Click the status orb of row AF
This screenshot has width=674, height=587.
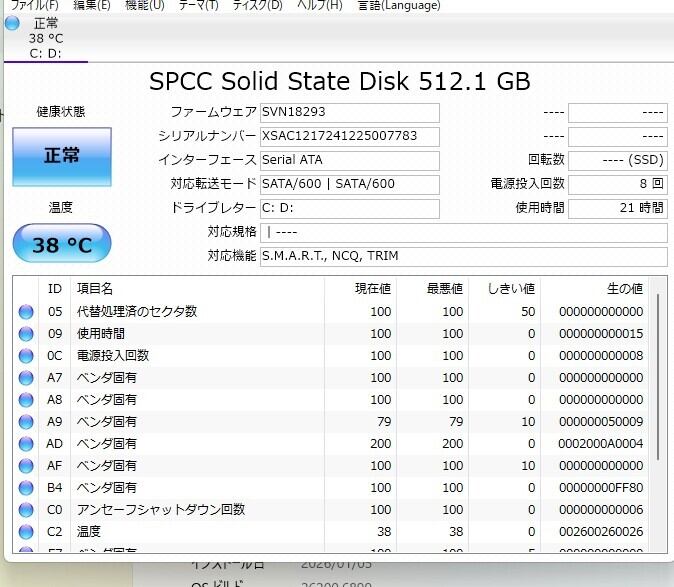click(x=26, y=466)
